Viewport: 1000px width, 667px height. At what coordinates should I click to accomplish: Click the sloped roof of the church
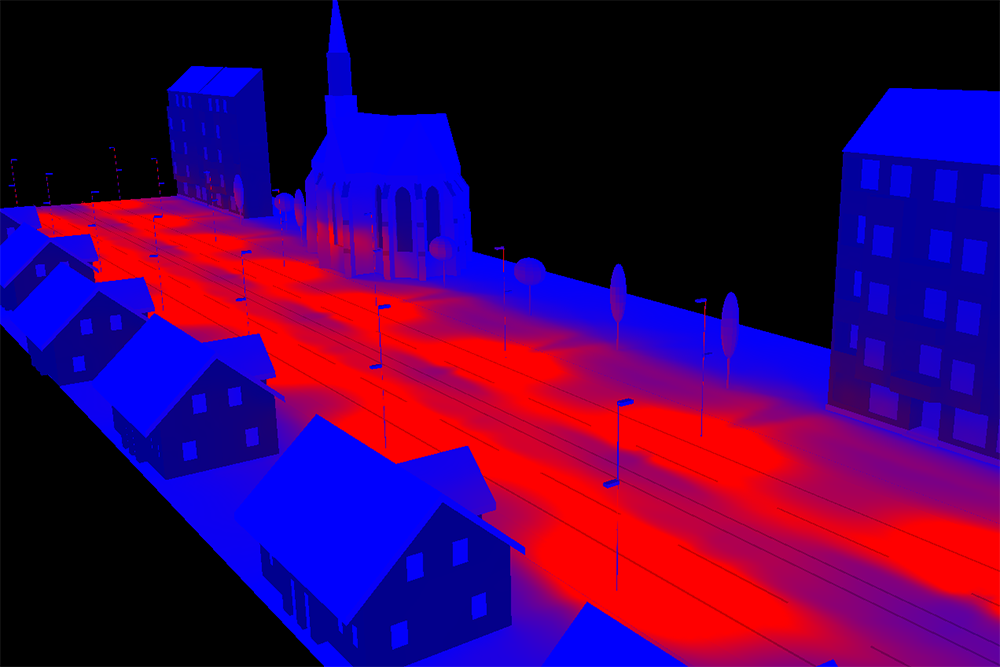tap(390, 140)
